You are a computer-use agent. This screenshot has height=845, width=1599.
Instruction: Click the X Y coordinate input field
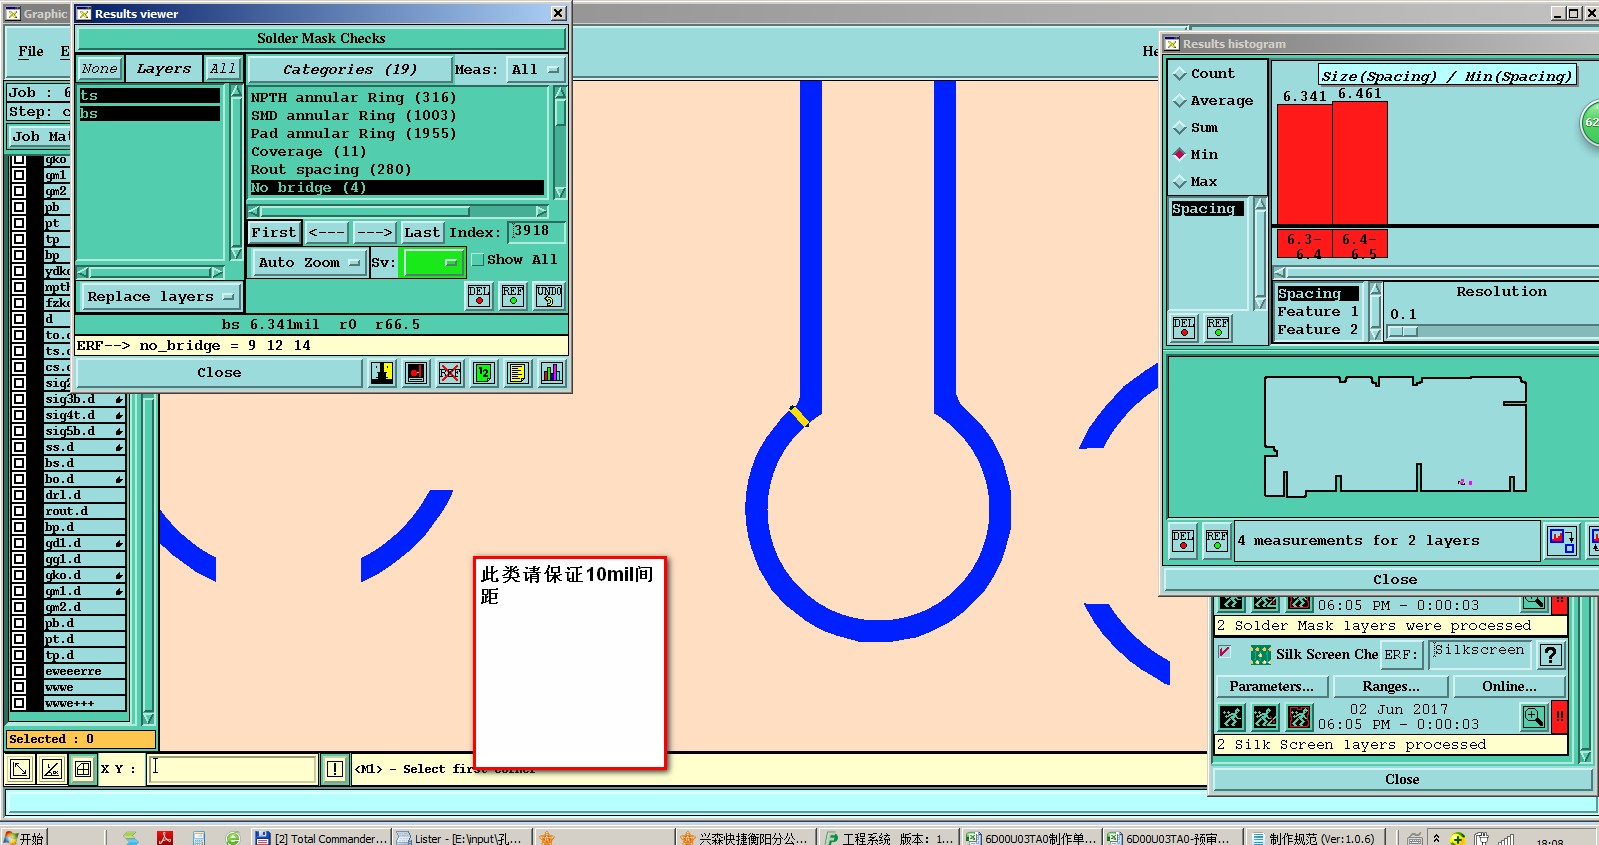[x=232, y=768]
